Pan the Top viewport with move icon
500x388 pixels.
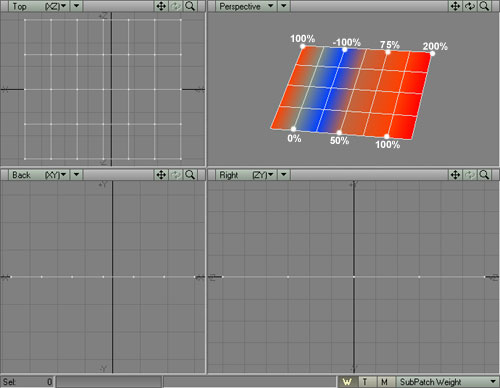(x=161, y=6)
